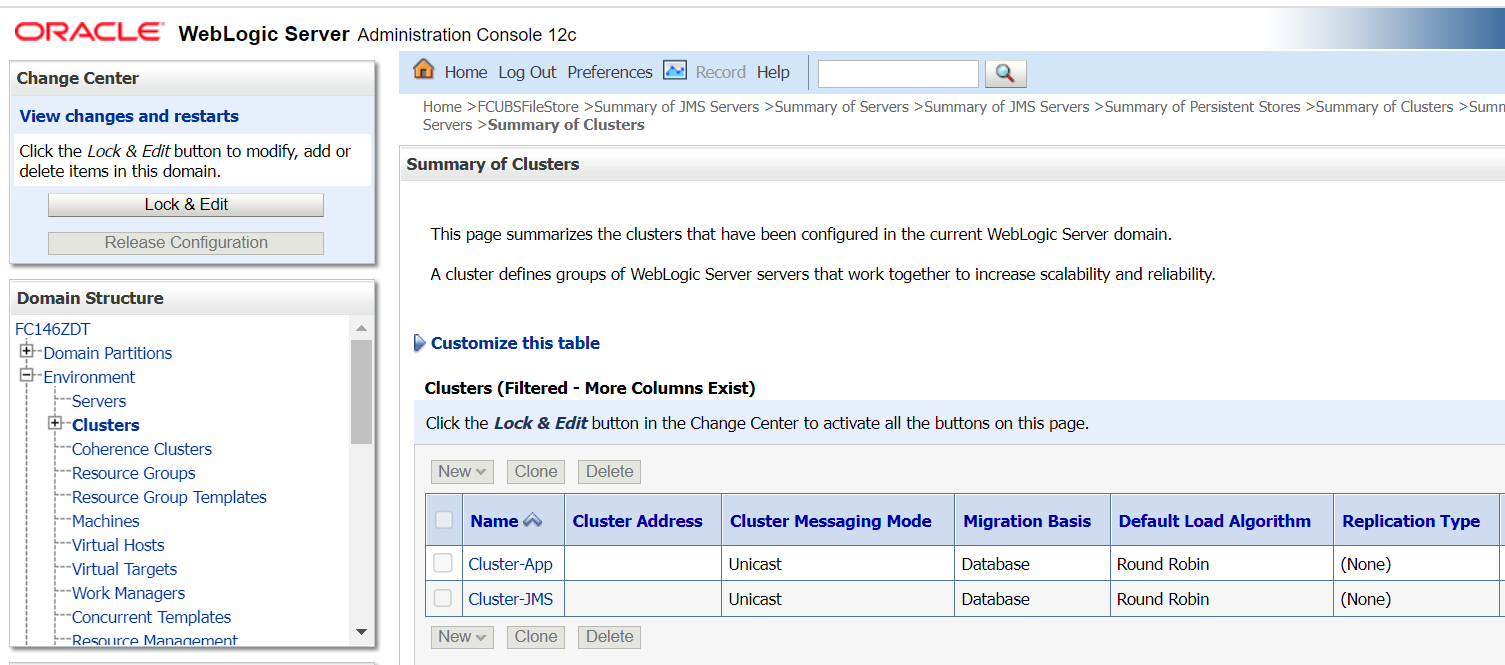Click the top Delete button
1505x665 pixels.
610,472
